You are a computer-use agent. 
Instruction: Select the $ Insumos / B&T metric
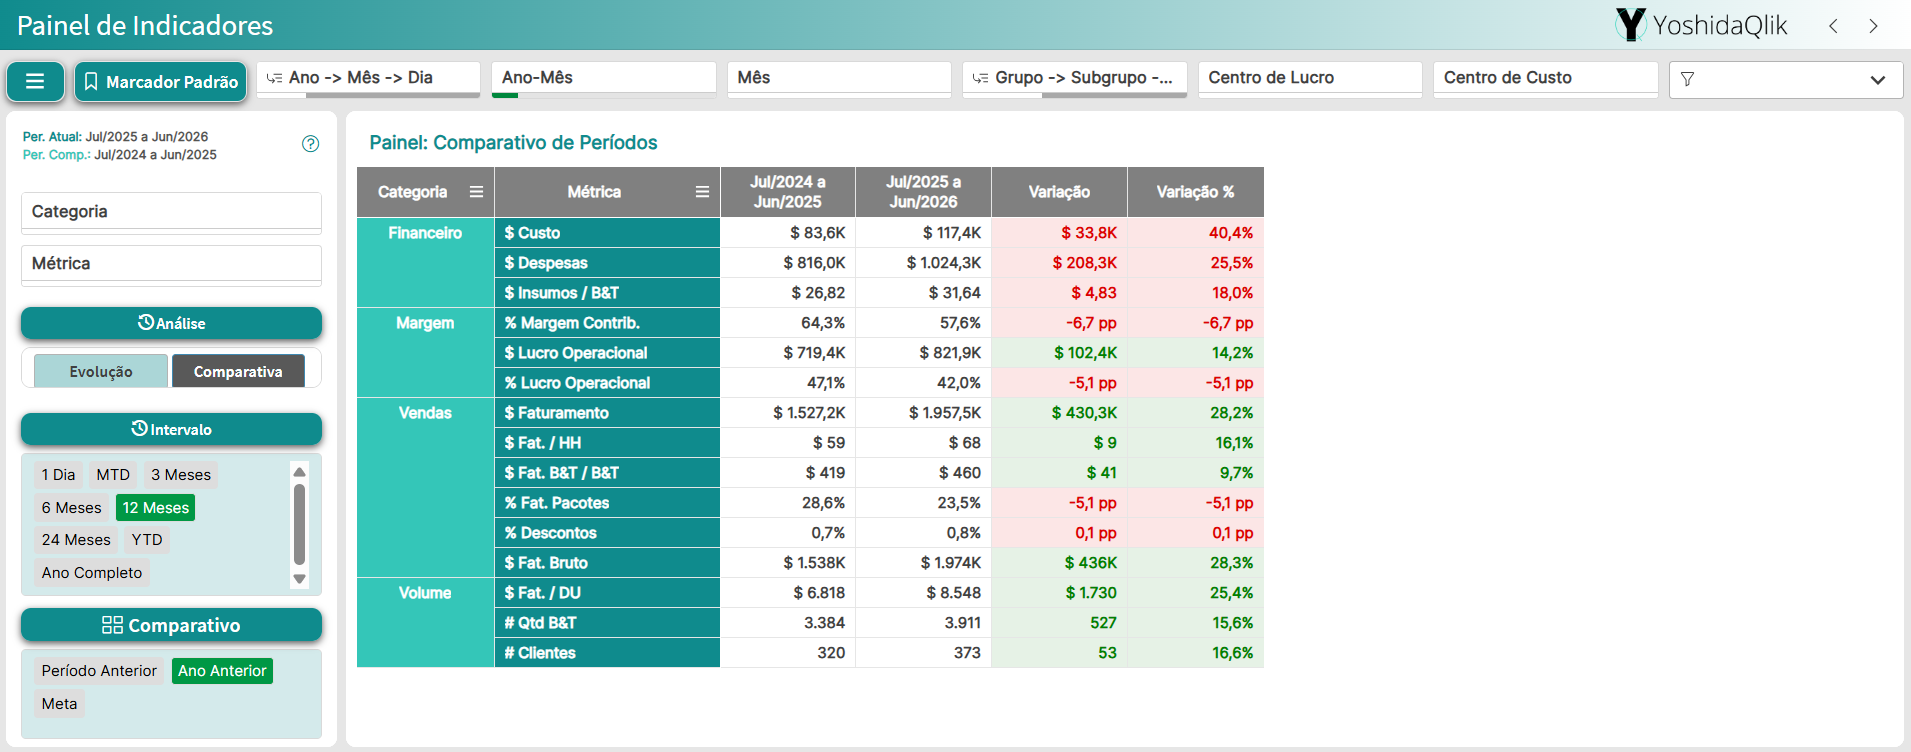pos(607,293)
